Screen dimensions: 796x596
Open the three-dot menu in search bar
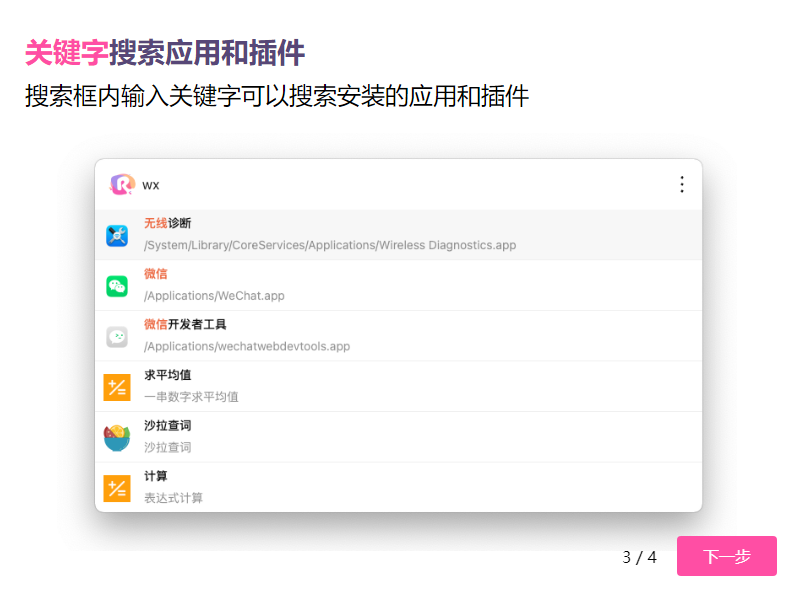point(682,184)
